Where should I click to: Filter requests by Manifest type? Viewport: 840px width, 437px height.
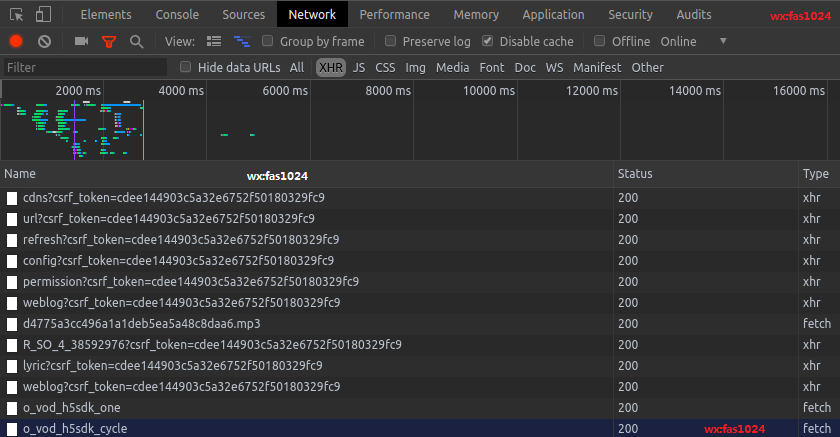click(597, 67)
